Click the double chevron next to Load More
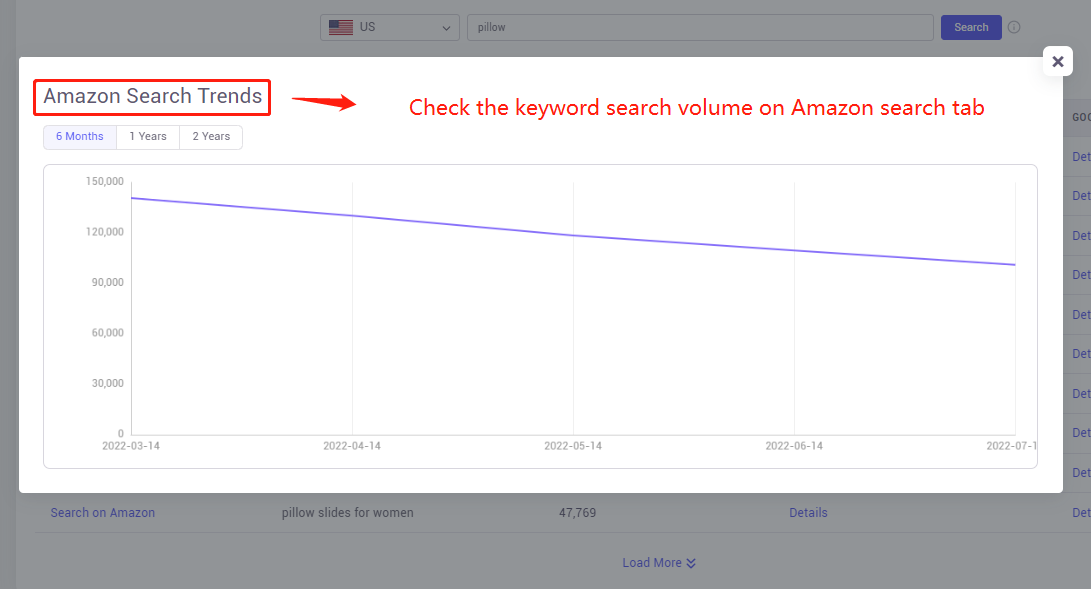Image resolution: width=1091 pixels, height=589 pixels. 691,563
